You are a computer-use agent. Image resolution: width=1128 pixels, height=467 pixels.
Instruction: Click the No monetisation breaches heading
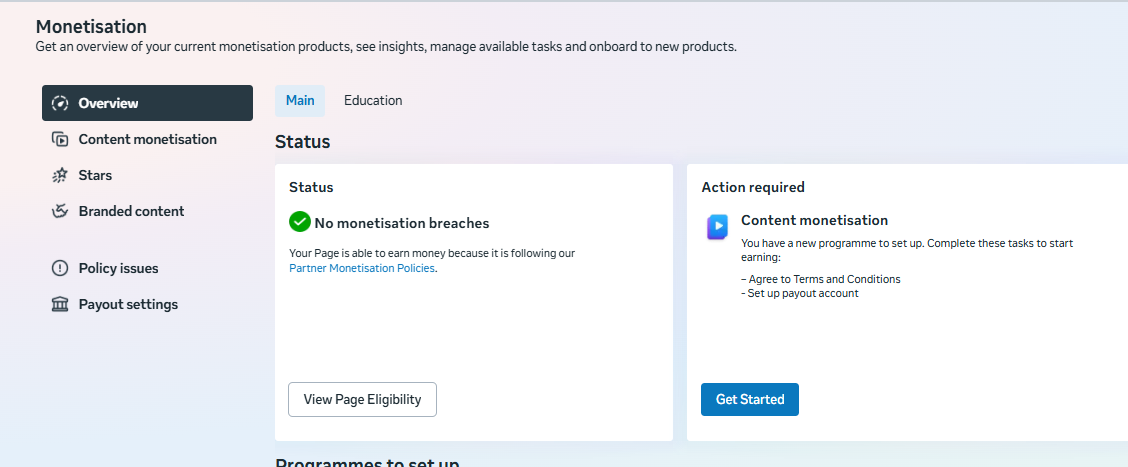(x=402, y=223)
